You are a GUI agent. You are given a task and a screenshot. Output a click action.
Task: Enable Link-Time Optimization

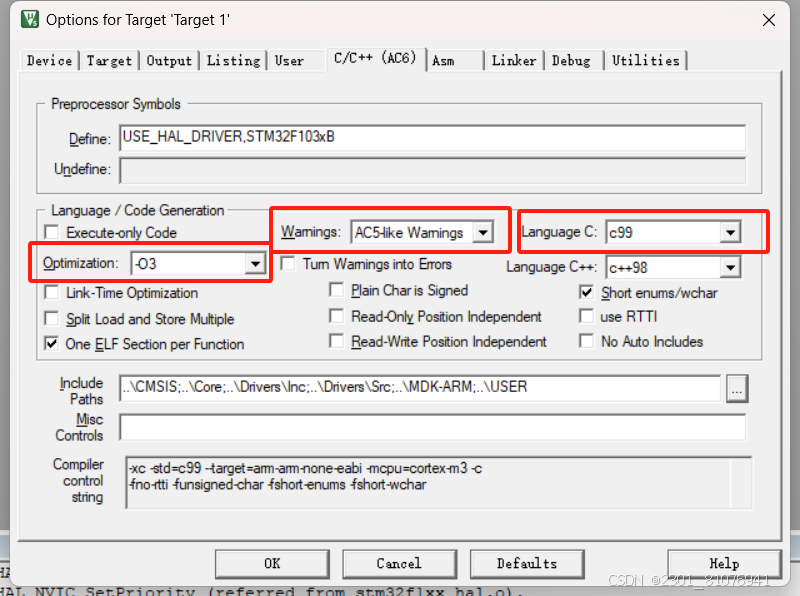click(x=52, y=292)
